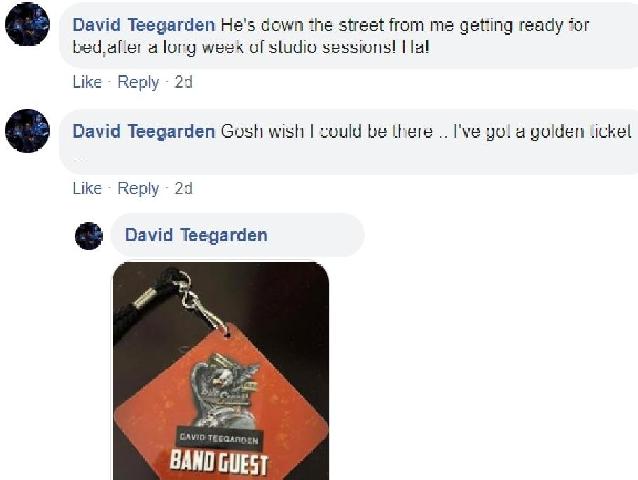The image size is (638, 480).
Task: Open David Teegarden's name on the golden ticket comment
Action: [x=144, y=132]
